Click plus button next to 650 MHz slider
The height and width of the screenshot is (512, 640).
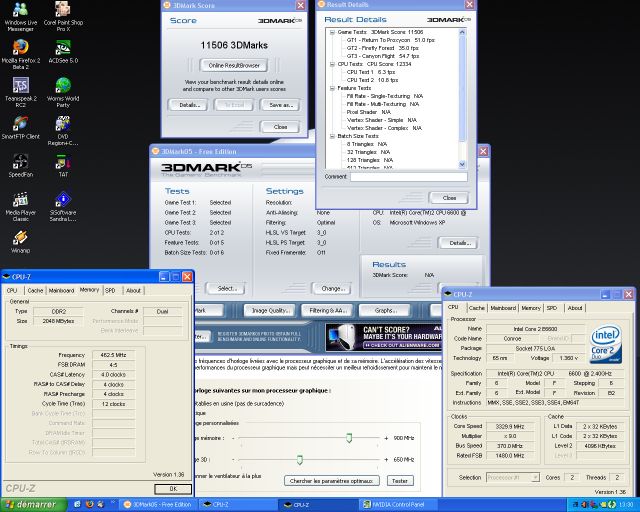click(386, 460)
